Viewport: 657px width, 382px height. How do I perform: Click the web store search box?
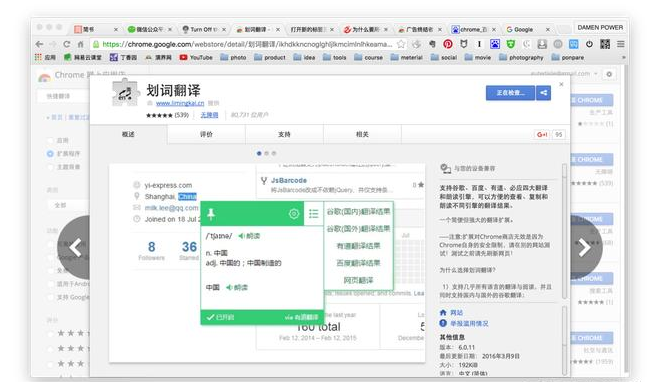tap(63, 96)
